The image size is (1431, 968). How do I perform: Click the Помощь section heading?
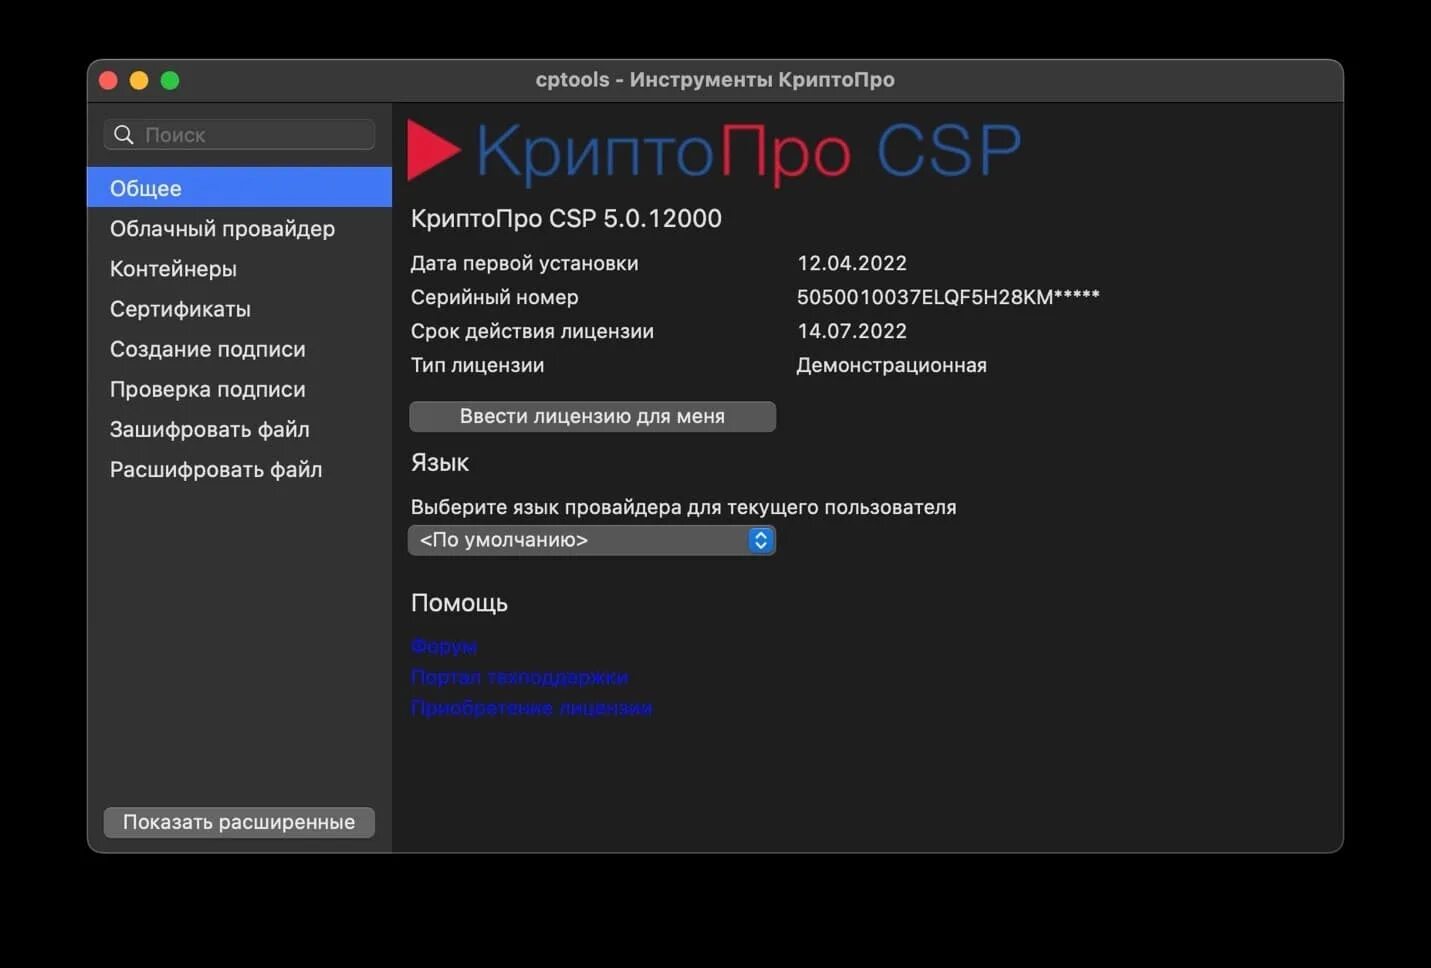[x=459, y=603]
